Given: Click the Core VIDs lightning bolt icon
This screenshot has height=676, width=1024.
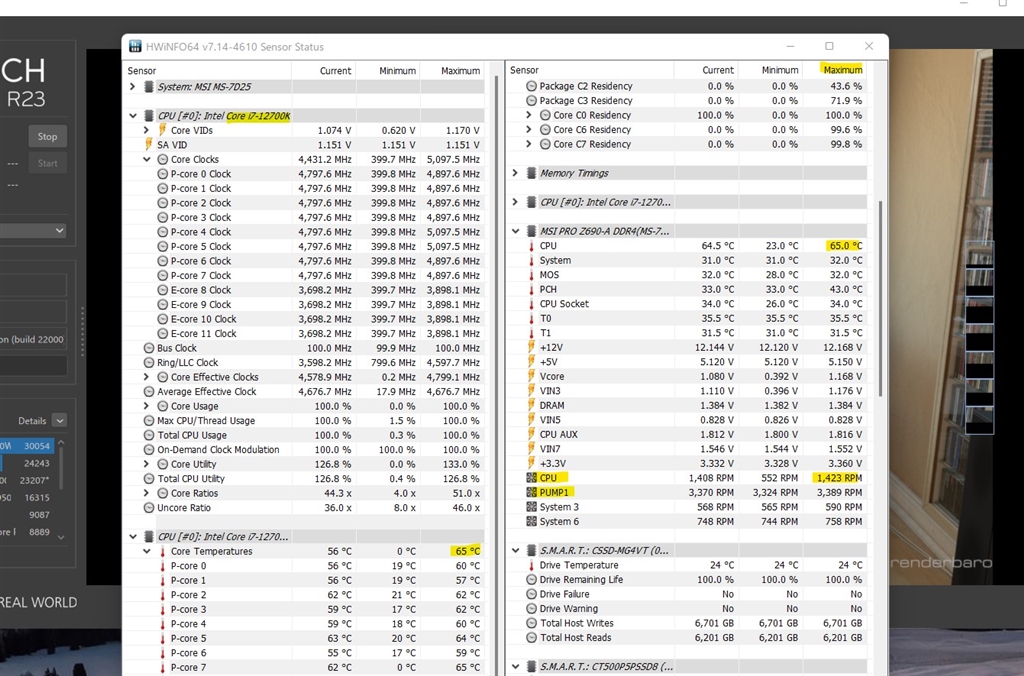Looking at the screenshot, I should pyautogui.click(x=162, y=130).
